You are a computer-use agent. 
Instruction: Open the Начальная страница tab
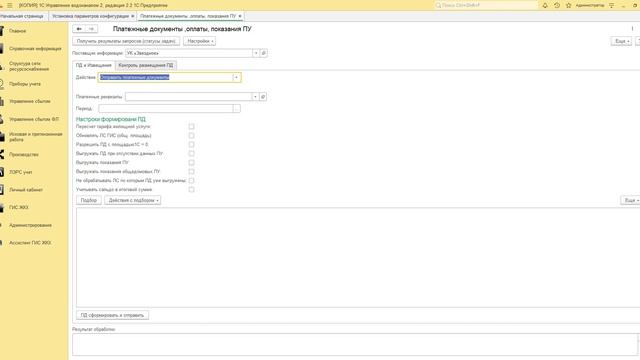[22, 16]
